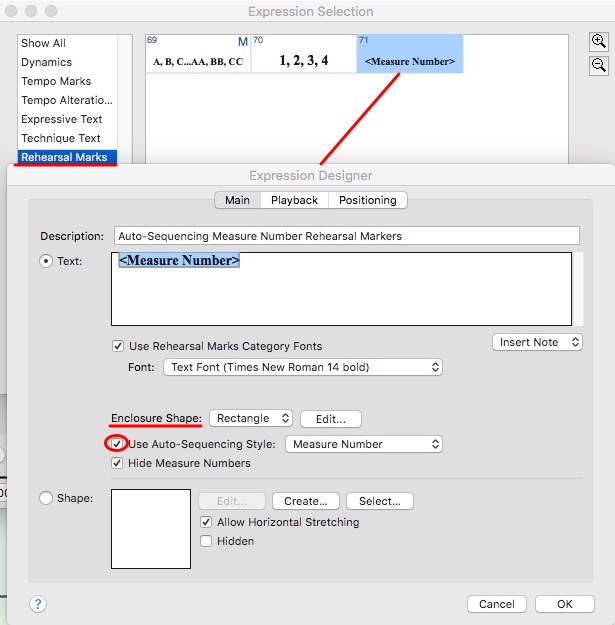Switch to the Playback tab

294,200
